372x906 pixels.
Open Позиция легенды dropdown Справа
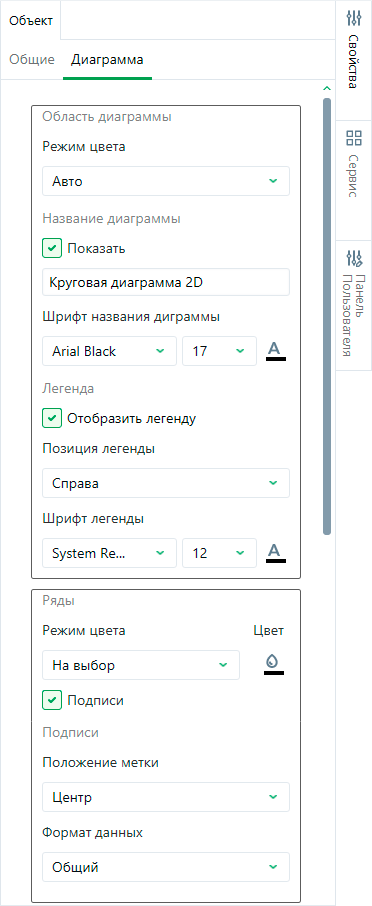tap(166, 483)
